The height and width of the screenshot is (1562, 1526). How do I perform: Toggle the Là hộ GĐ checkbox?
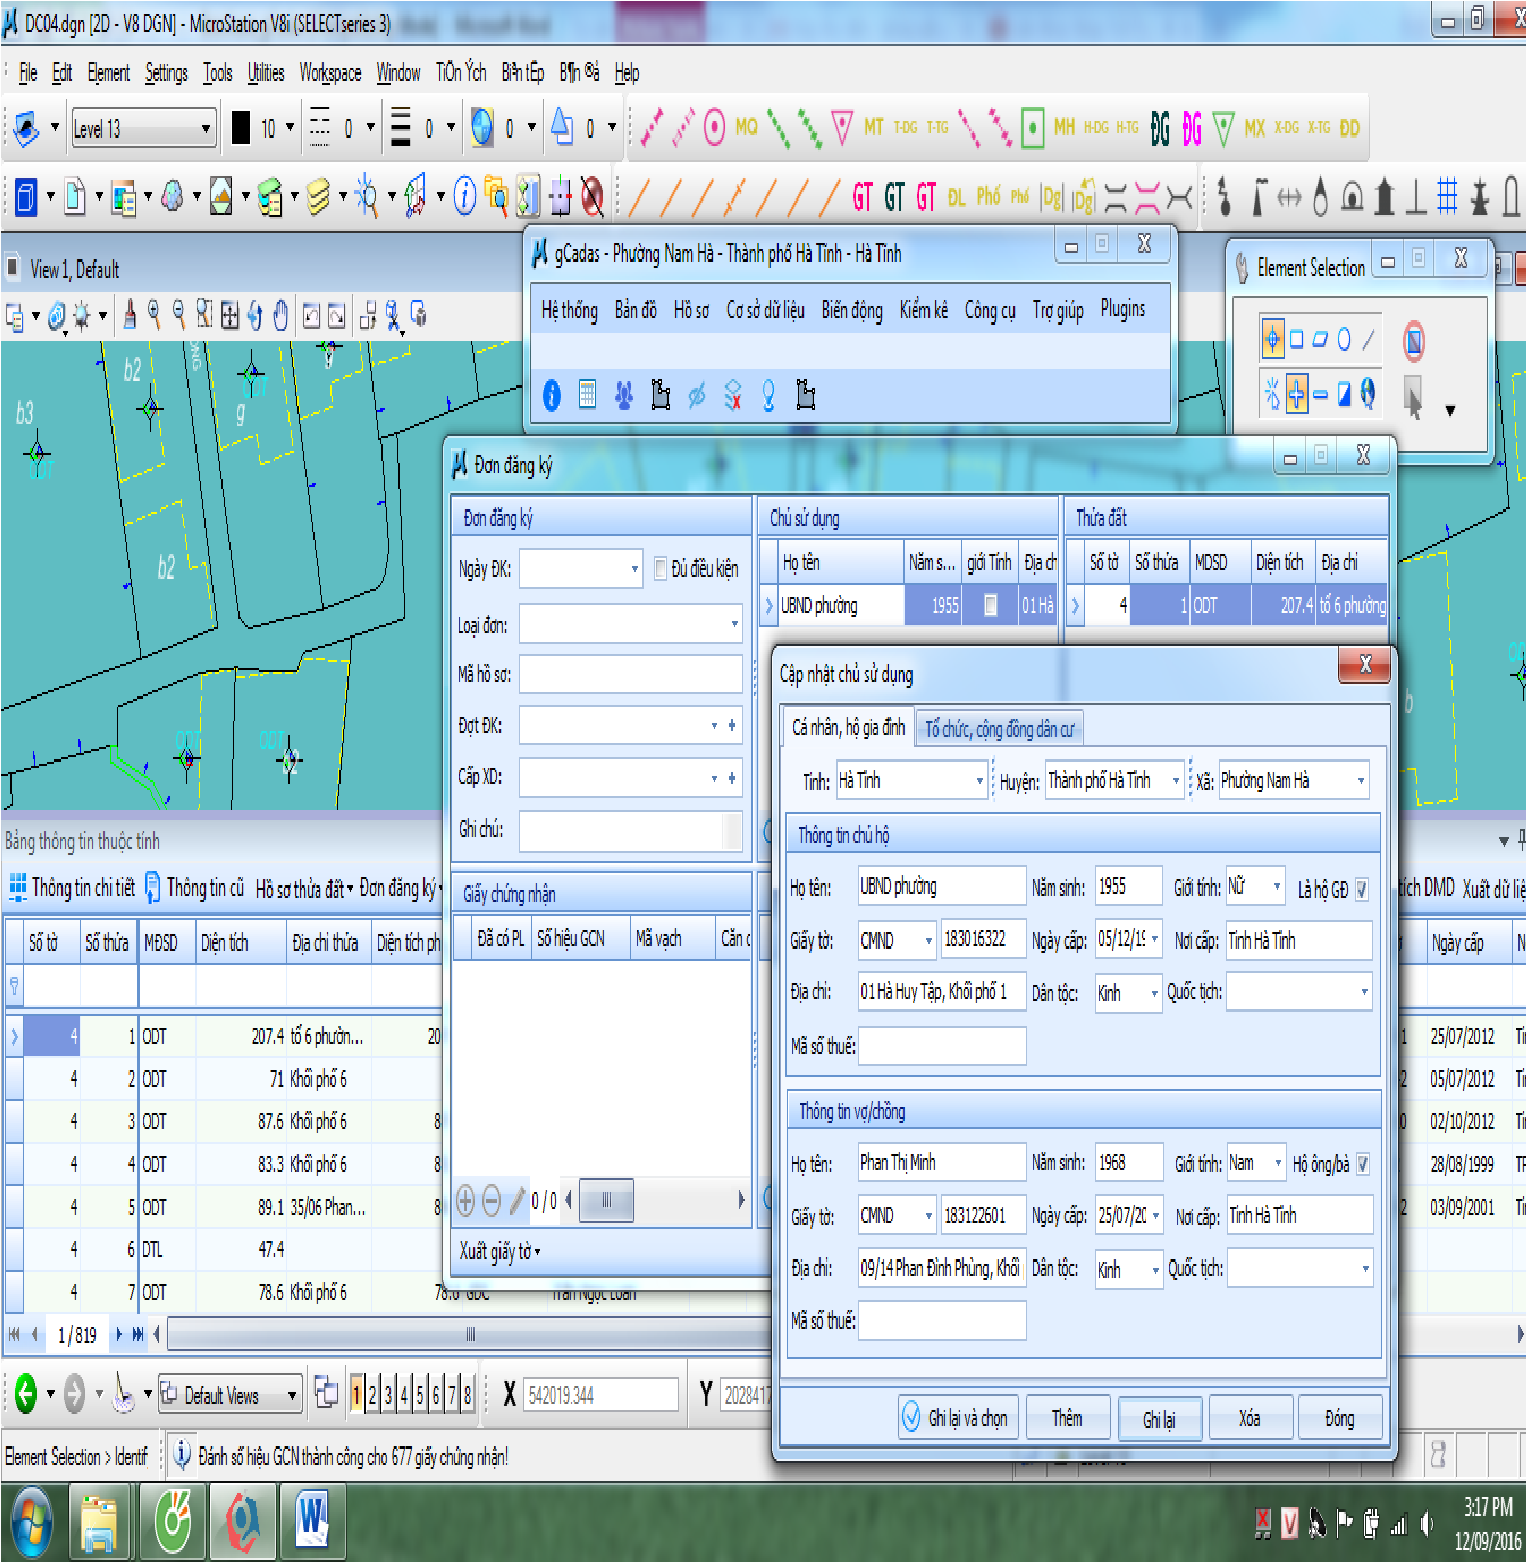1362,889
